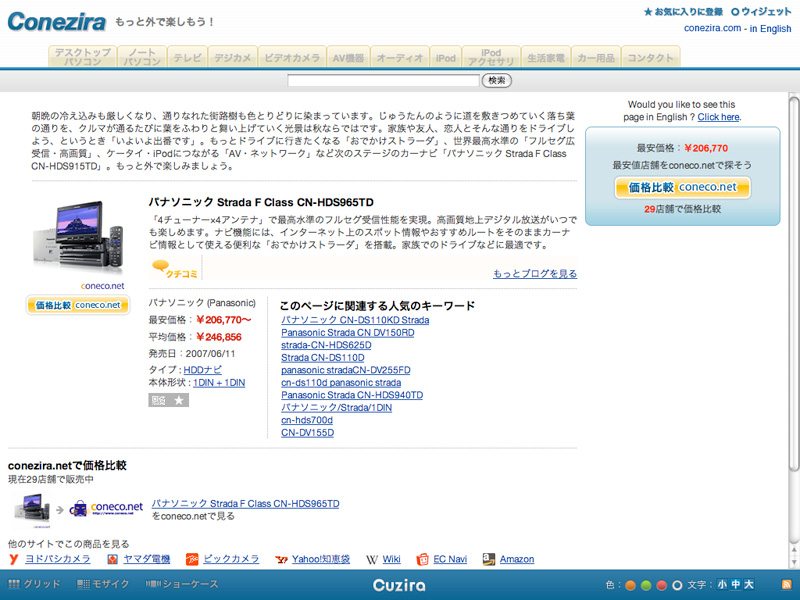The image size is (800, 600).
Task: Click the small product thumbnail in comparison row
Action: [32, 509]
